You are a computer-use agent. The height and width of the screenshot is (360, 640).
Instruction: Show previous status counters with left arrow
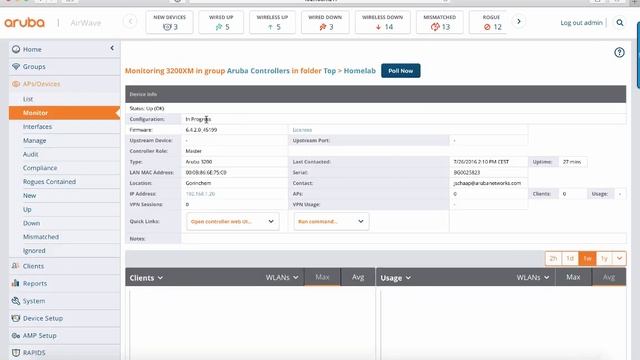[x=130, y=22]
